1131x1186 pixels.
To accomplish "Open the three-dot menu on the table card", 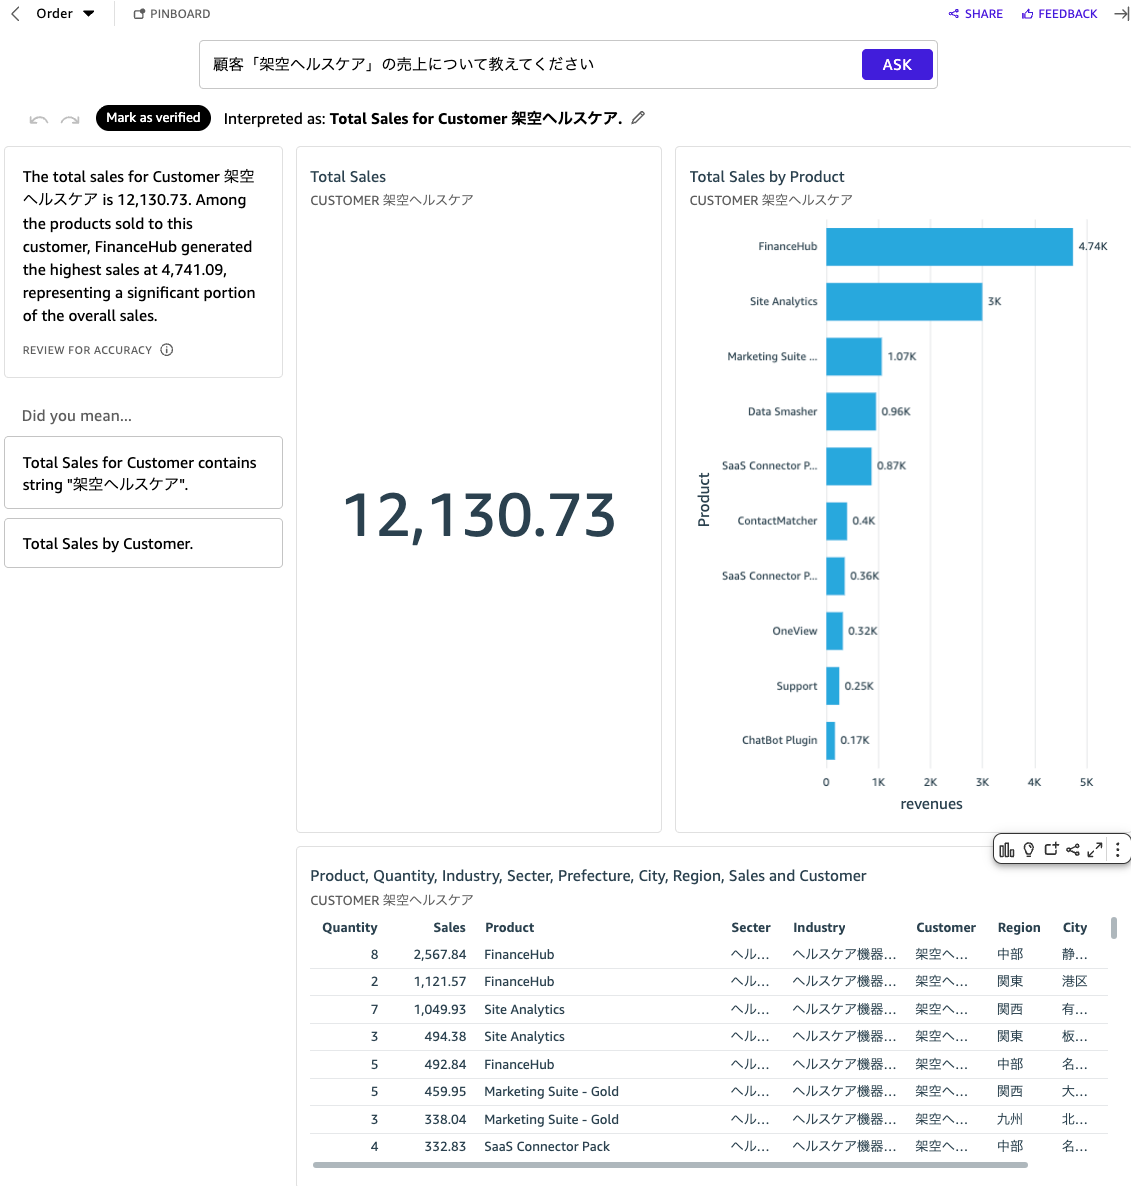I will pyautogui.click(x=1117, y=849).
